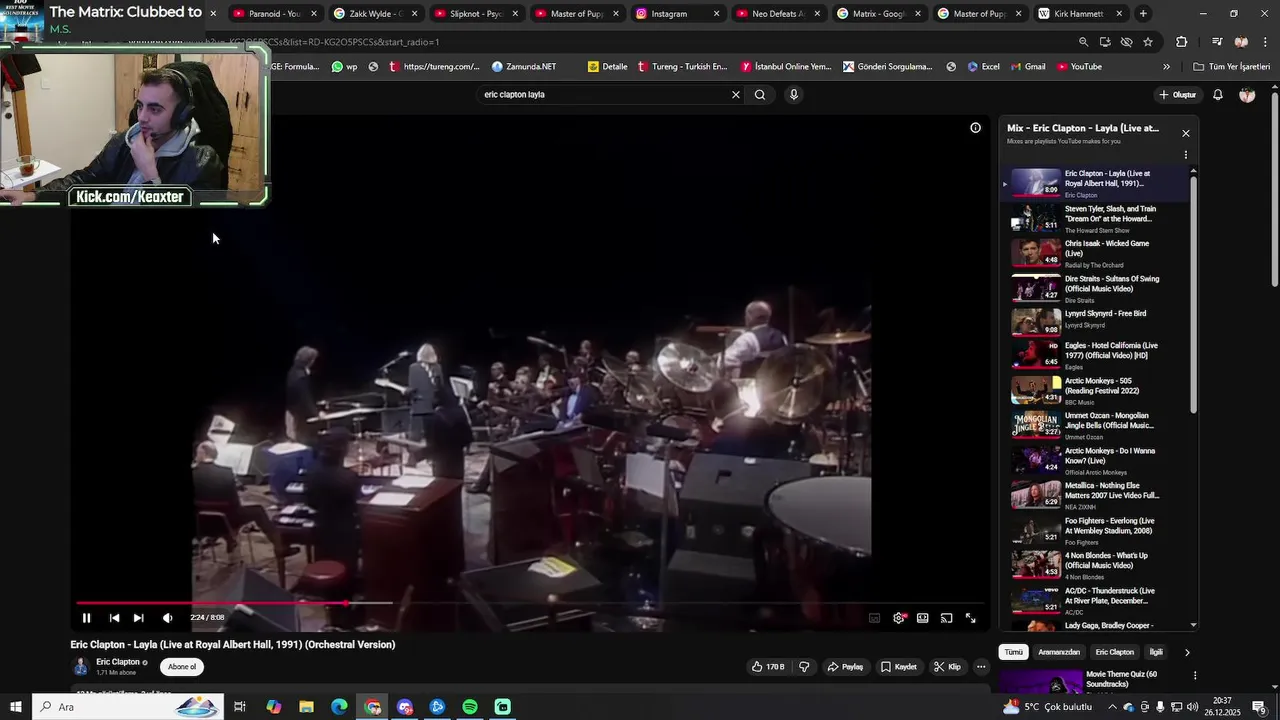Play Lynyrd Skynyrd - Free Bird
The height and width of the screenshot is (720, 1280).
tap(1098, 320)
